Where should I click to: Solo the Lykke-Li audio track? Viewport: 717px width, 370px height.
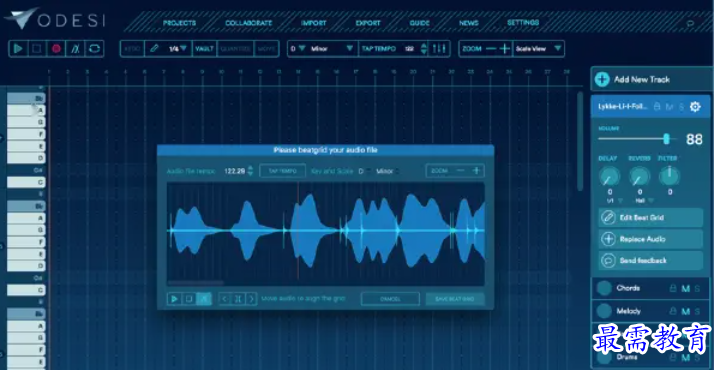click(x=681, y=107)
